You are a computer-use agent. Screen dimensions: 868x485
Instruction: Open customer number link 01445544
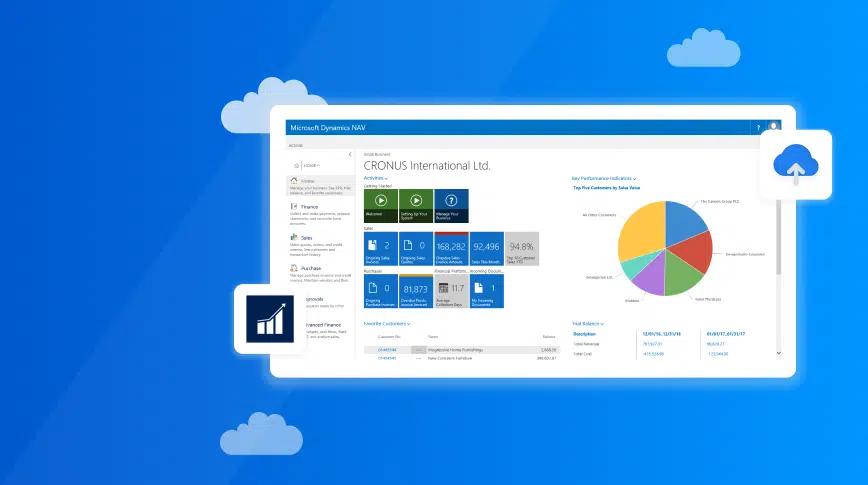click(387, 350)
